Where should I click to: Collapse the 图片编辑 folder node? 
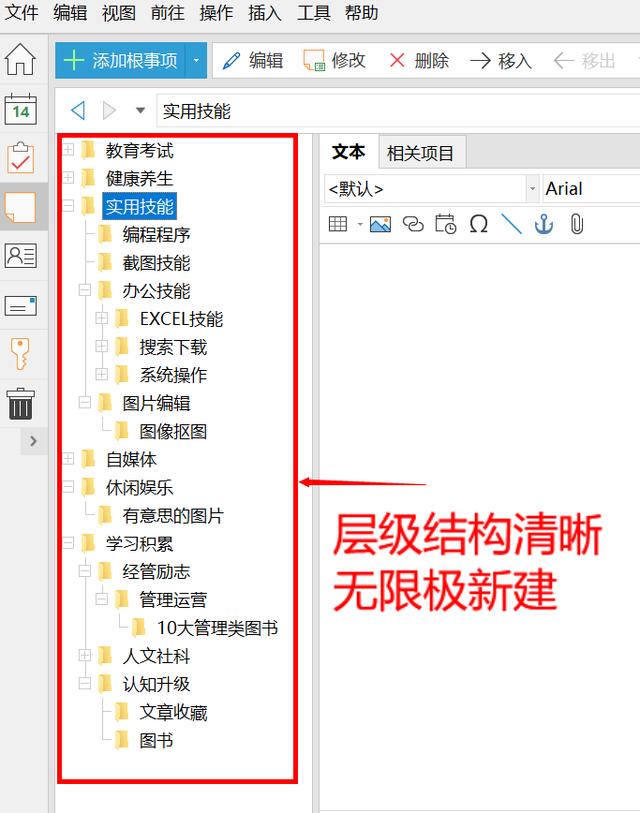[85, 402]
